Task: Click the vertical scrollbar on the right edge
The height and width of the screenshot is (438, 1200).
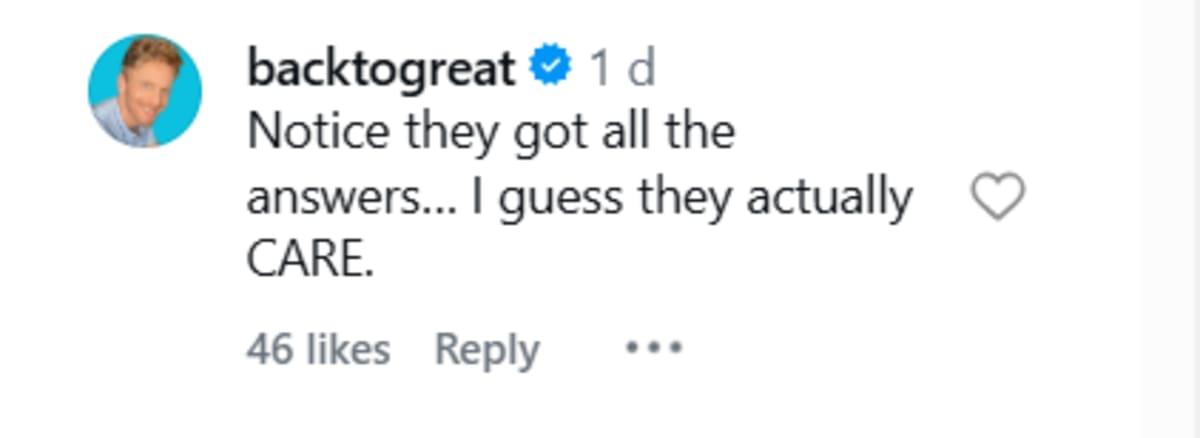Action: [1169, 219]
